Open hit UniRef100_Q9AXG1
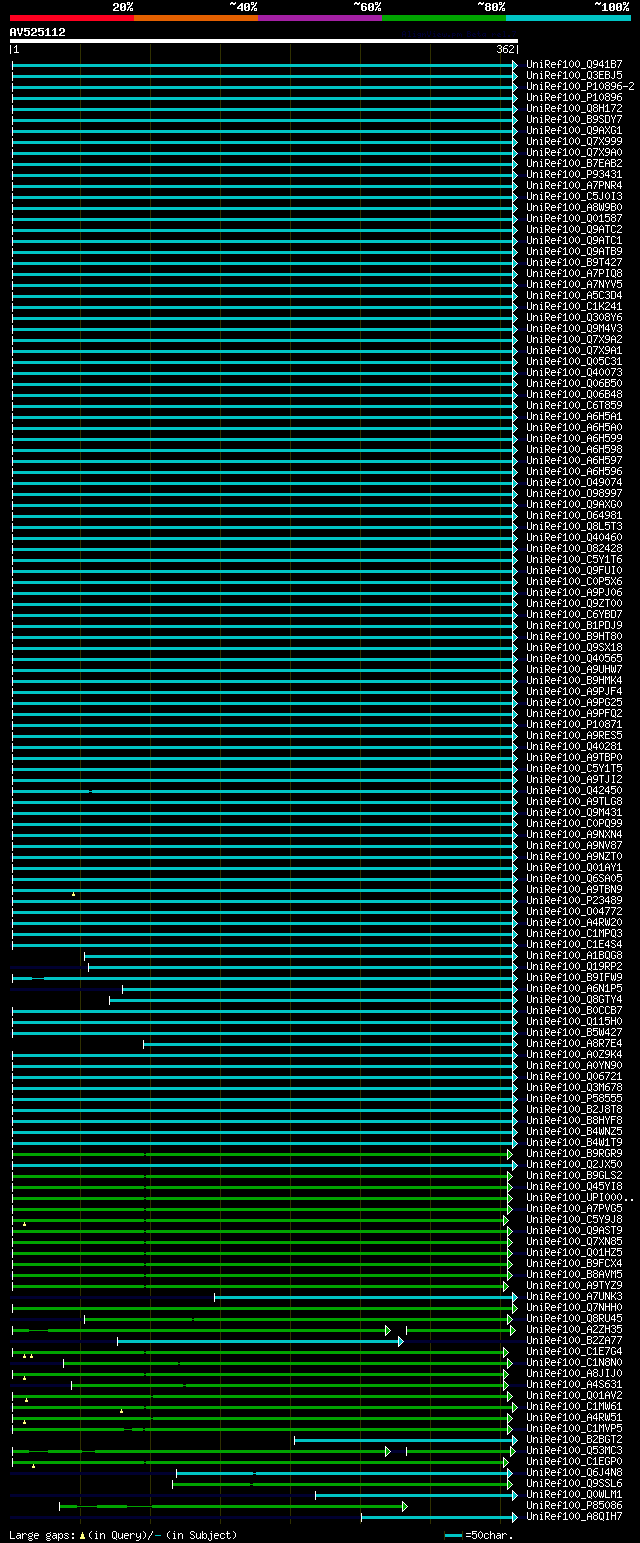The image size is (640, 1543). [574, 131]
